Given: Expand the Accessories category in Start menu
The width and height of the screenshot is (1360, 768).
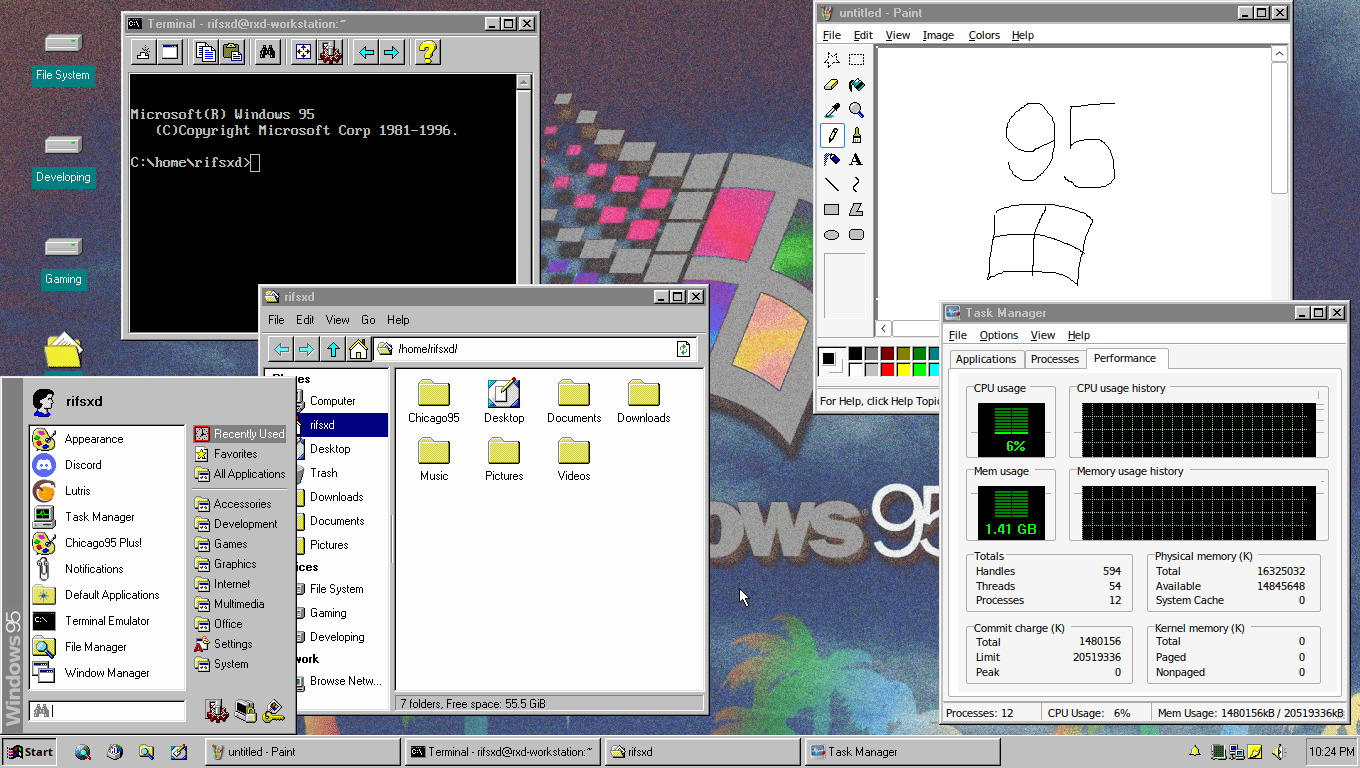Looking at the screenshot, I should (x=240, y=504).
